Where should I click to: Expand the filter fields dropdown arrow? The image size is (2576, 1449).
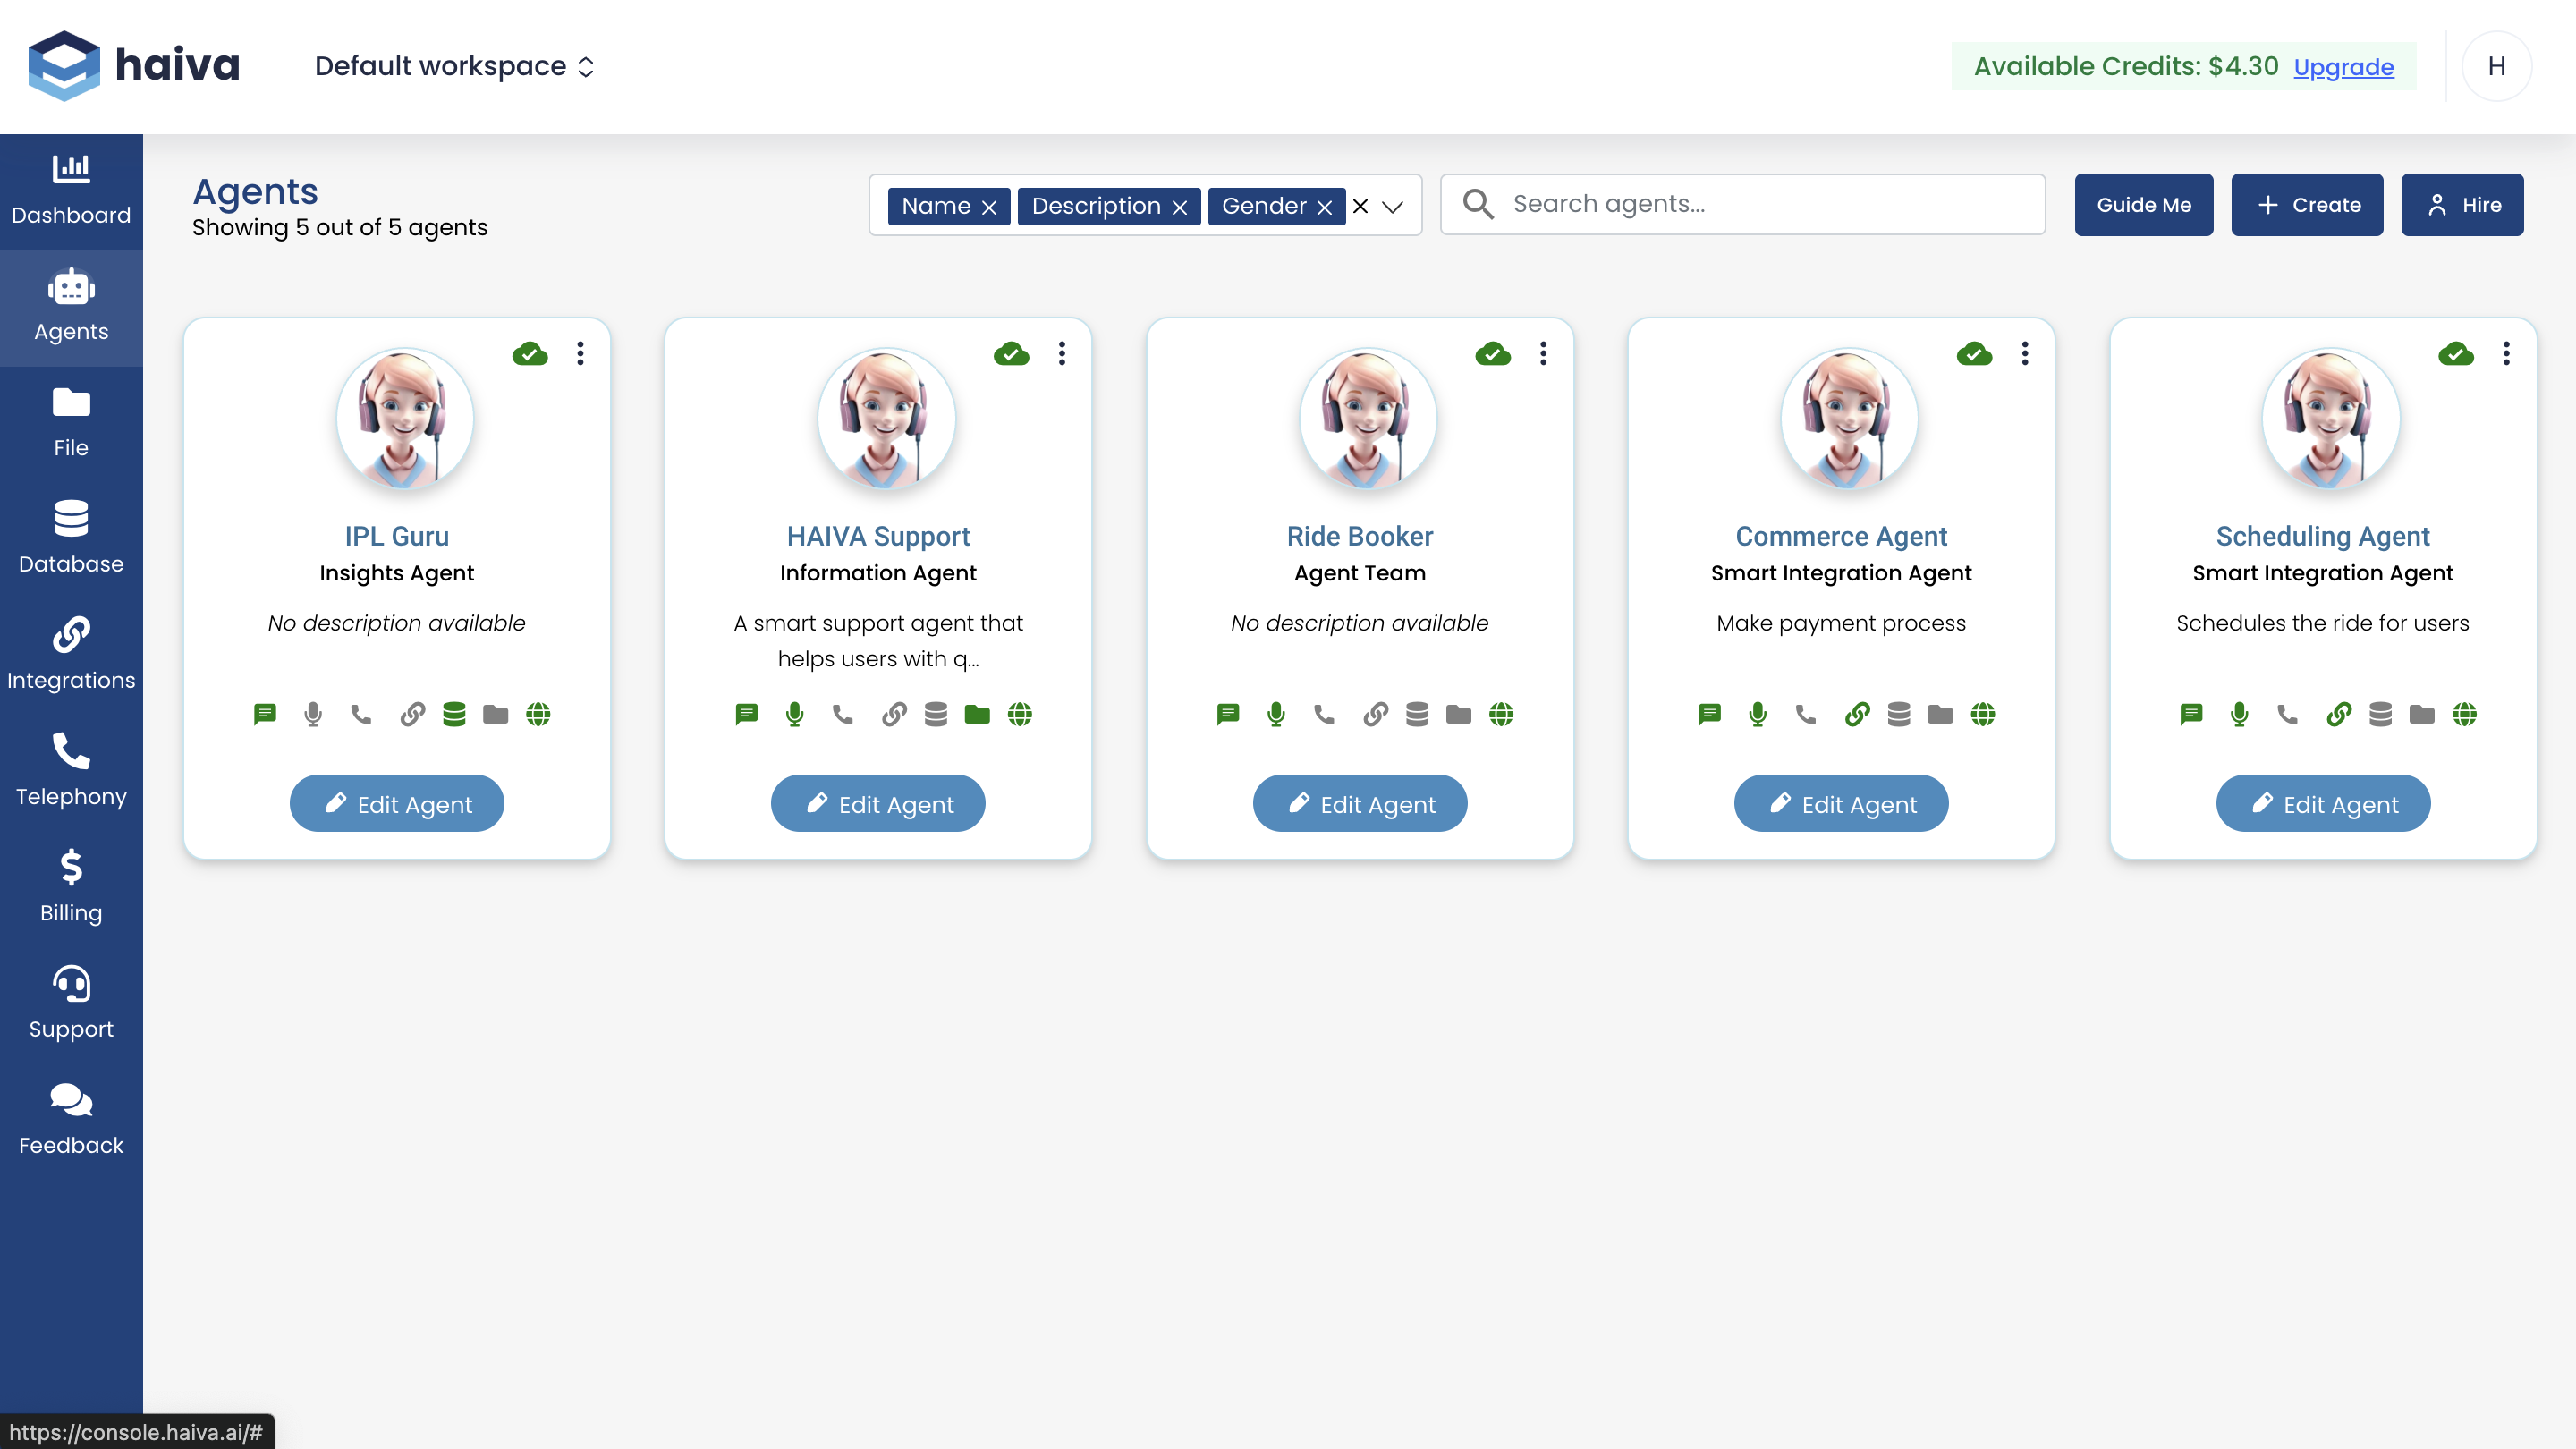click(1393, 207)
